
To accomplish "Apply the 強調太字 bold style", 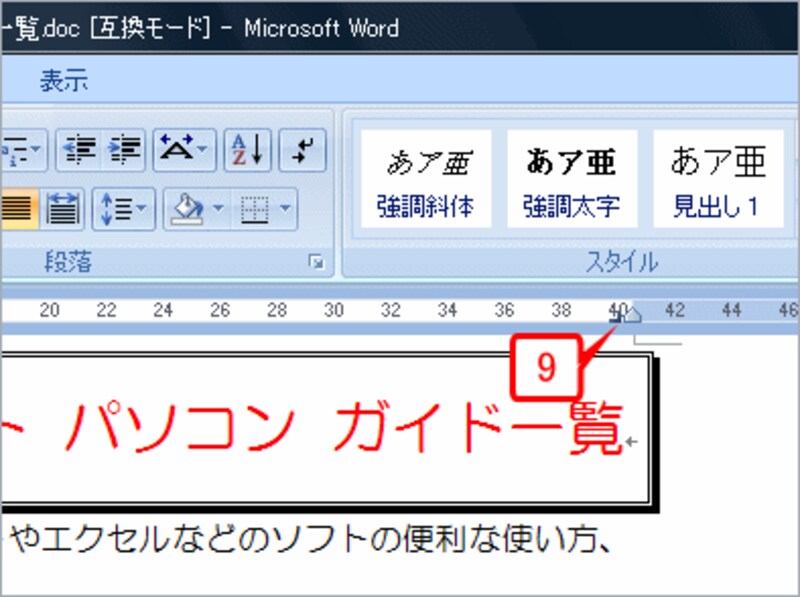I will pyautogui.click(x=572, y=178).
